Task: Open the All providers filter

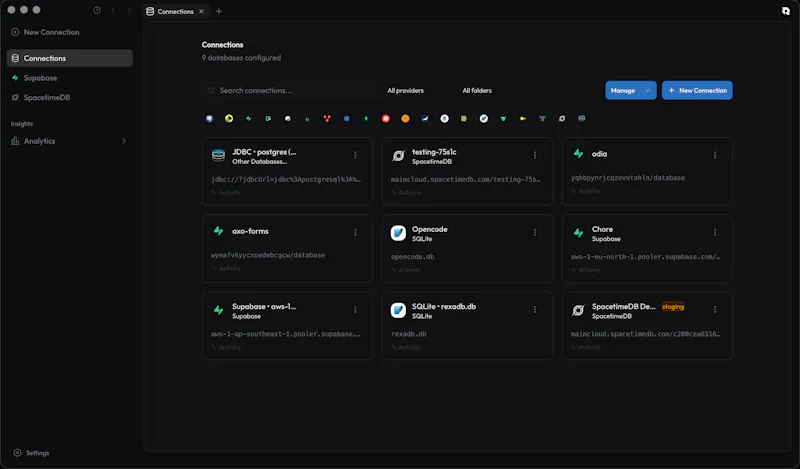Action: [406, 90]
